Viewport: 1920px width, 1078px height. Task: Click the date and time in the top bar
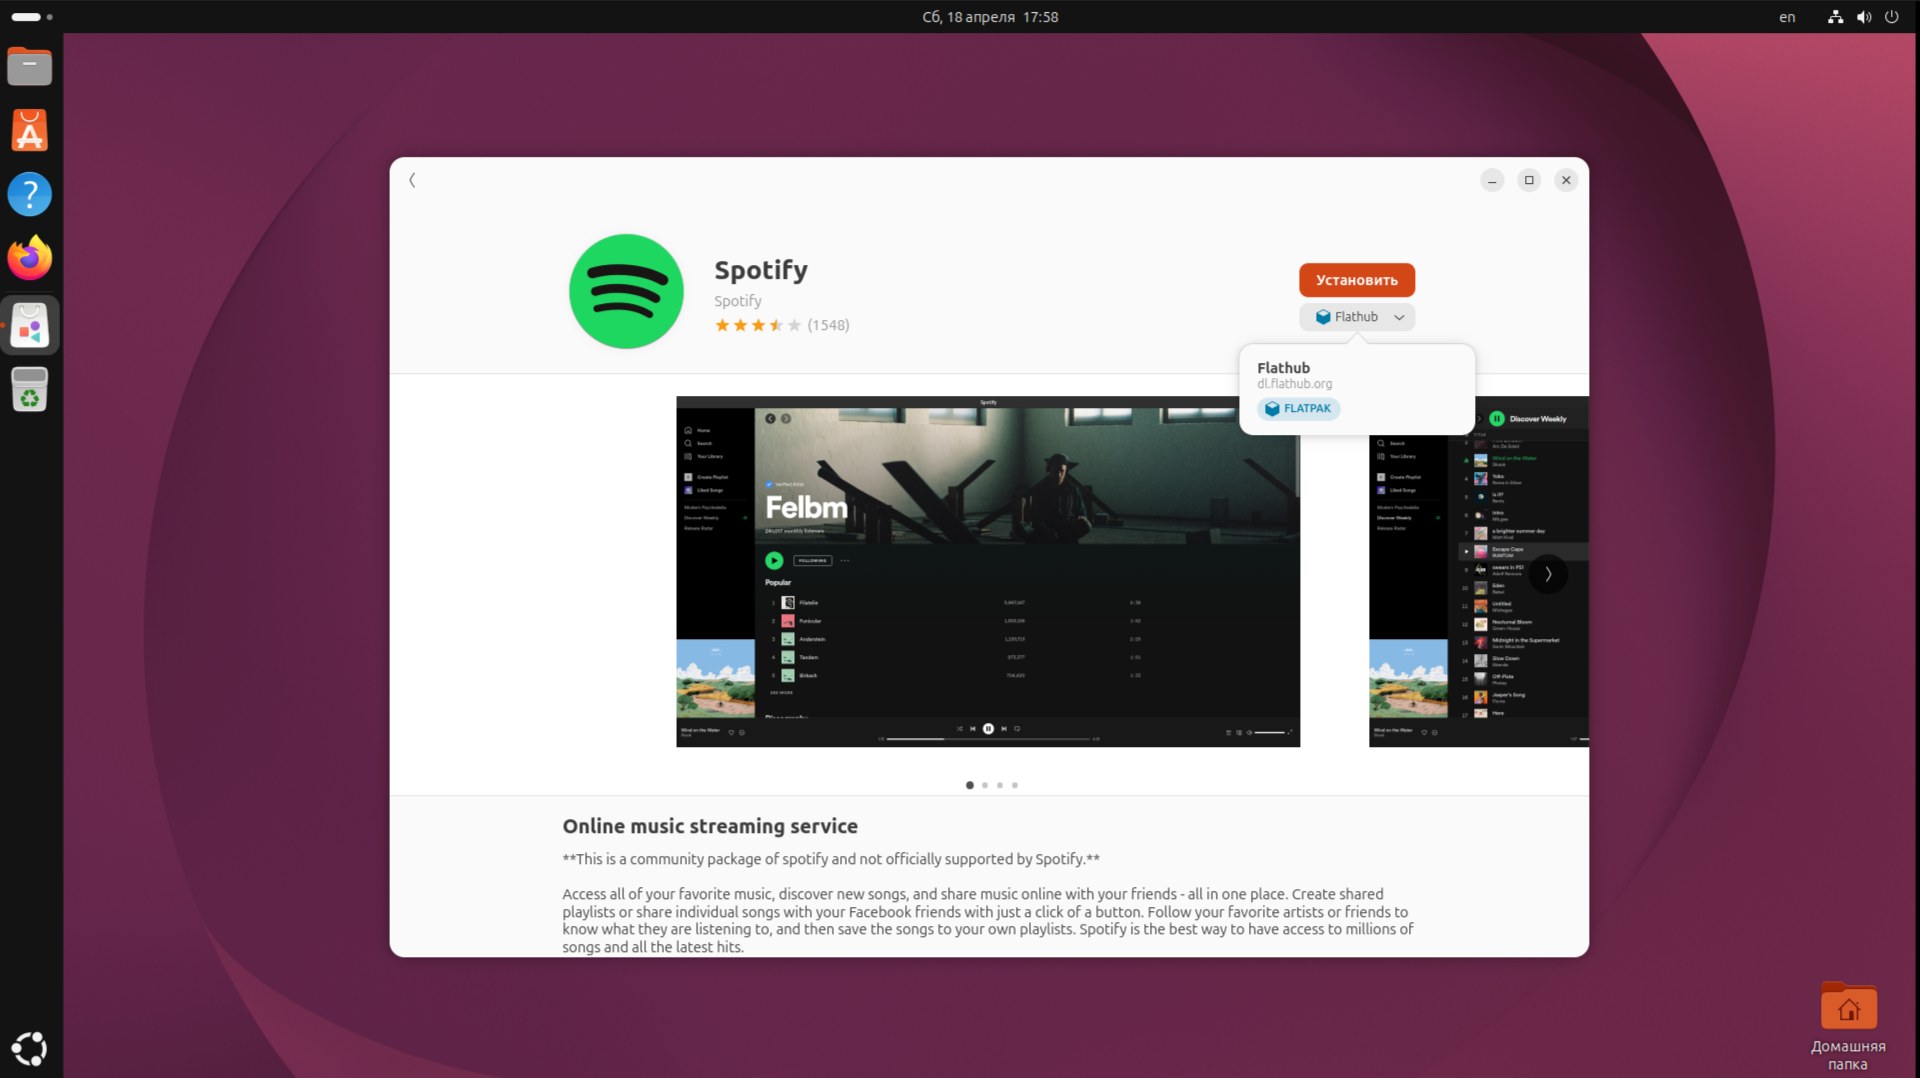tap(988, 16)
